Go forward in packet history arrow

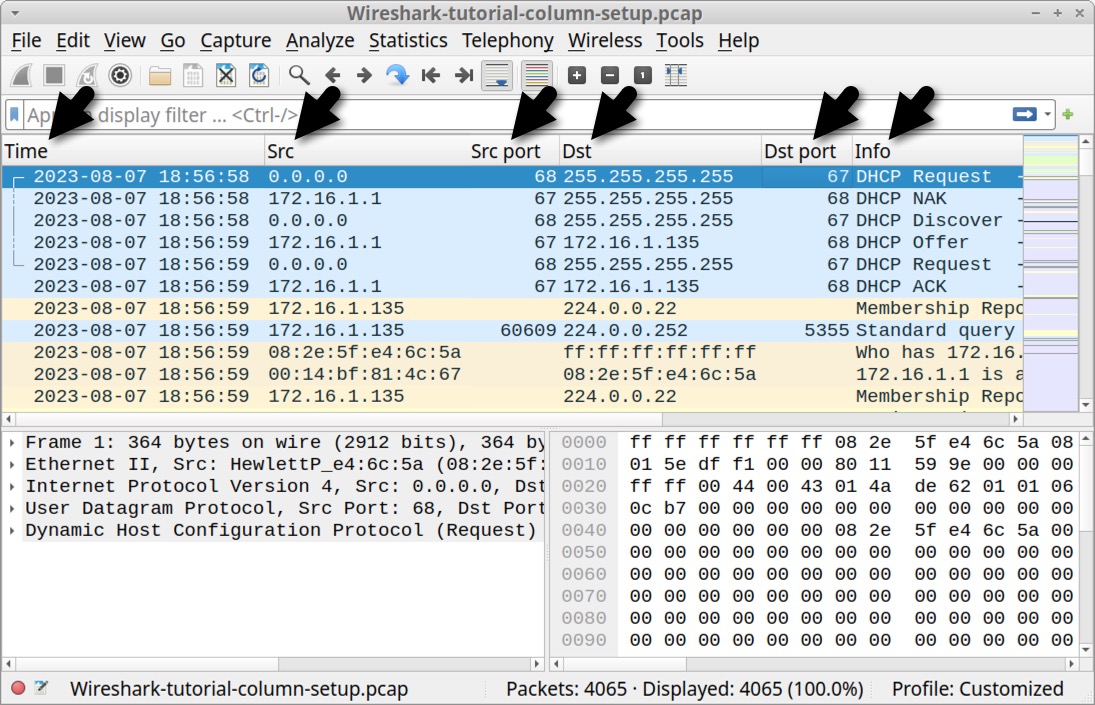364,75
